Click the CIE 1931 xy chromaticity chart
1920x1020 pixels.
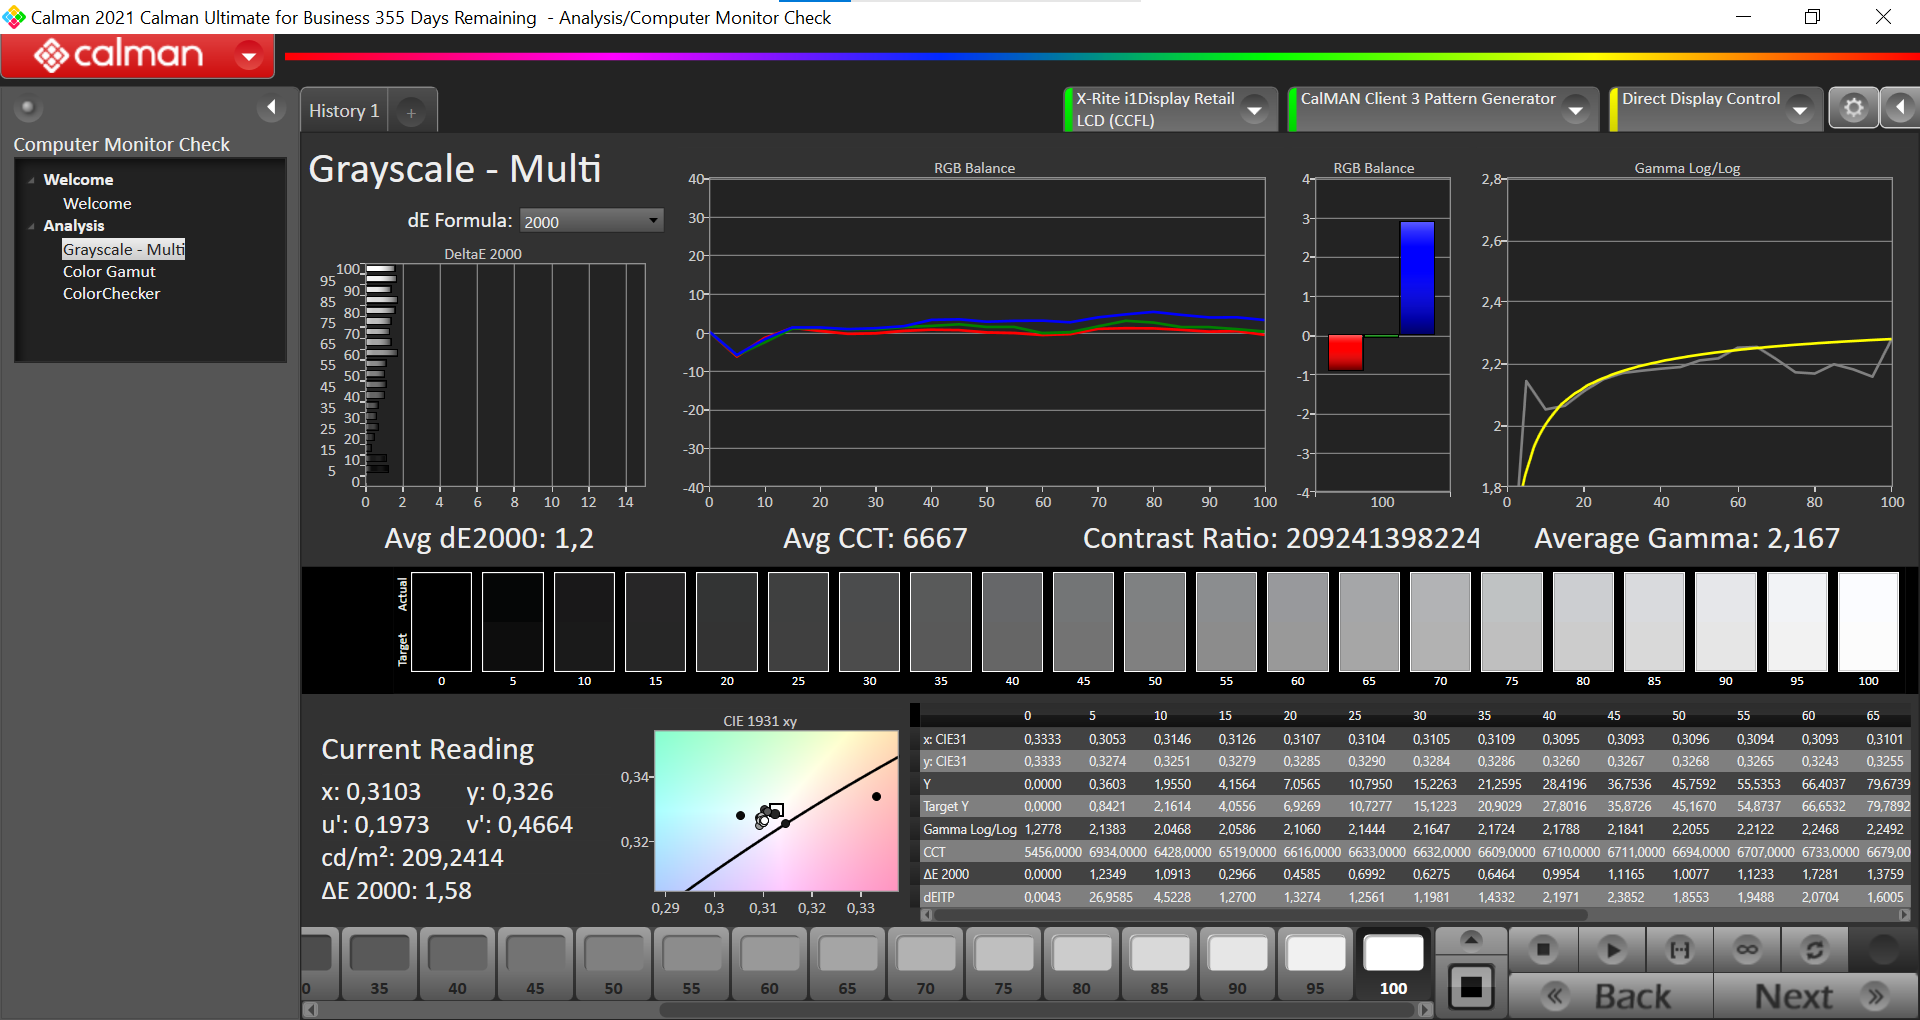pyautogui.click(x=776, y=811)
